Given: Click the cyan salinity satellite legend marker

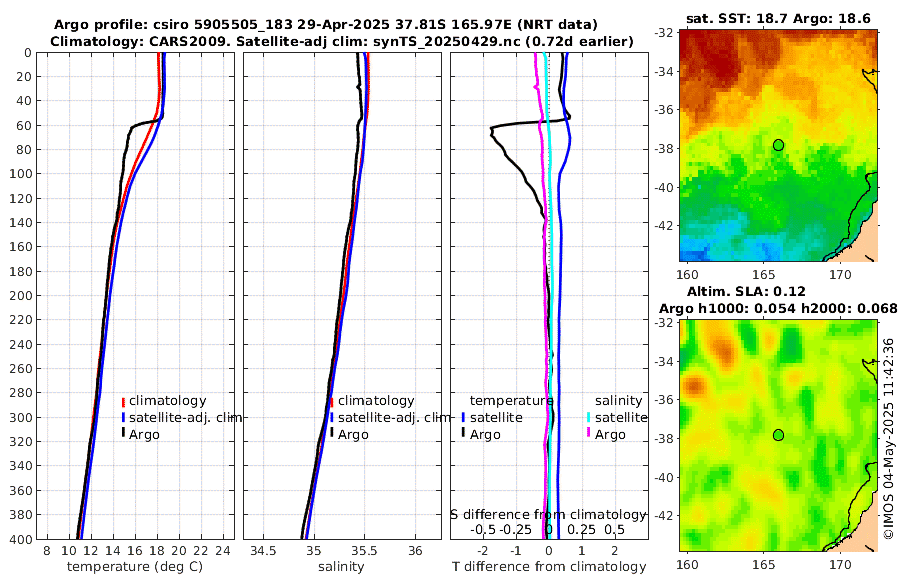Looking at the screenshot, I should pos(589,417).
